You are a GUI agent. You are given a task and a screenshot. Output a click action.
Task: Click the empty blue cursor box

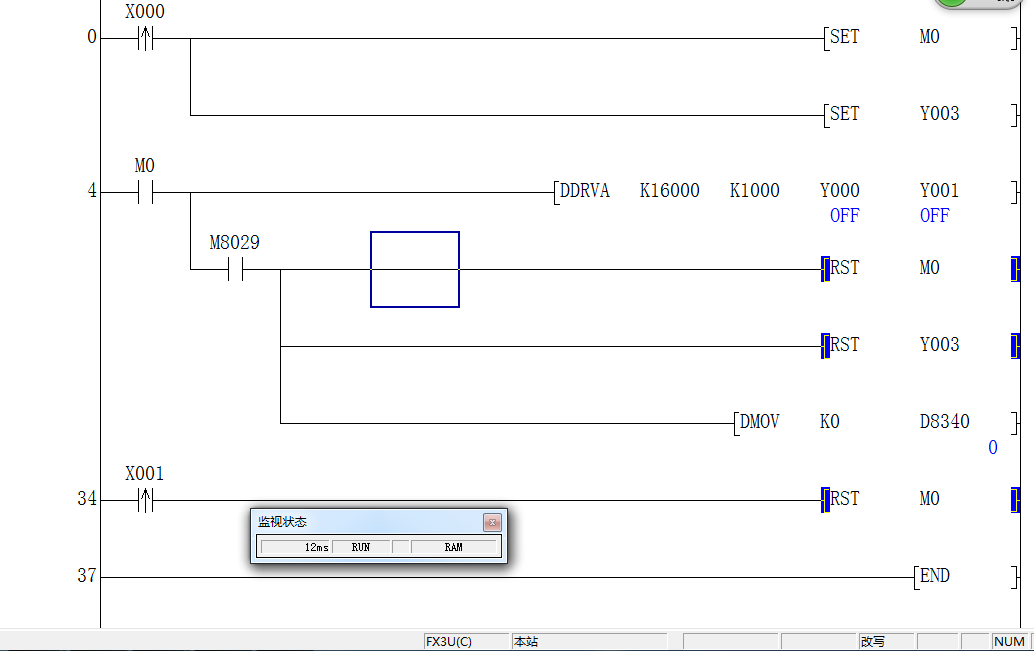coord(415,270)
